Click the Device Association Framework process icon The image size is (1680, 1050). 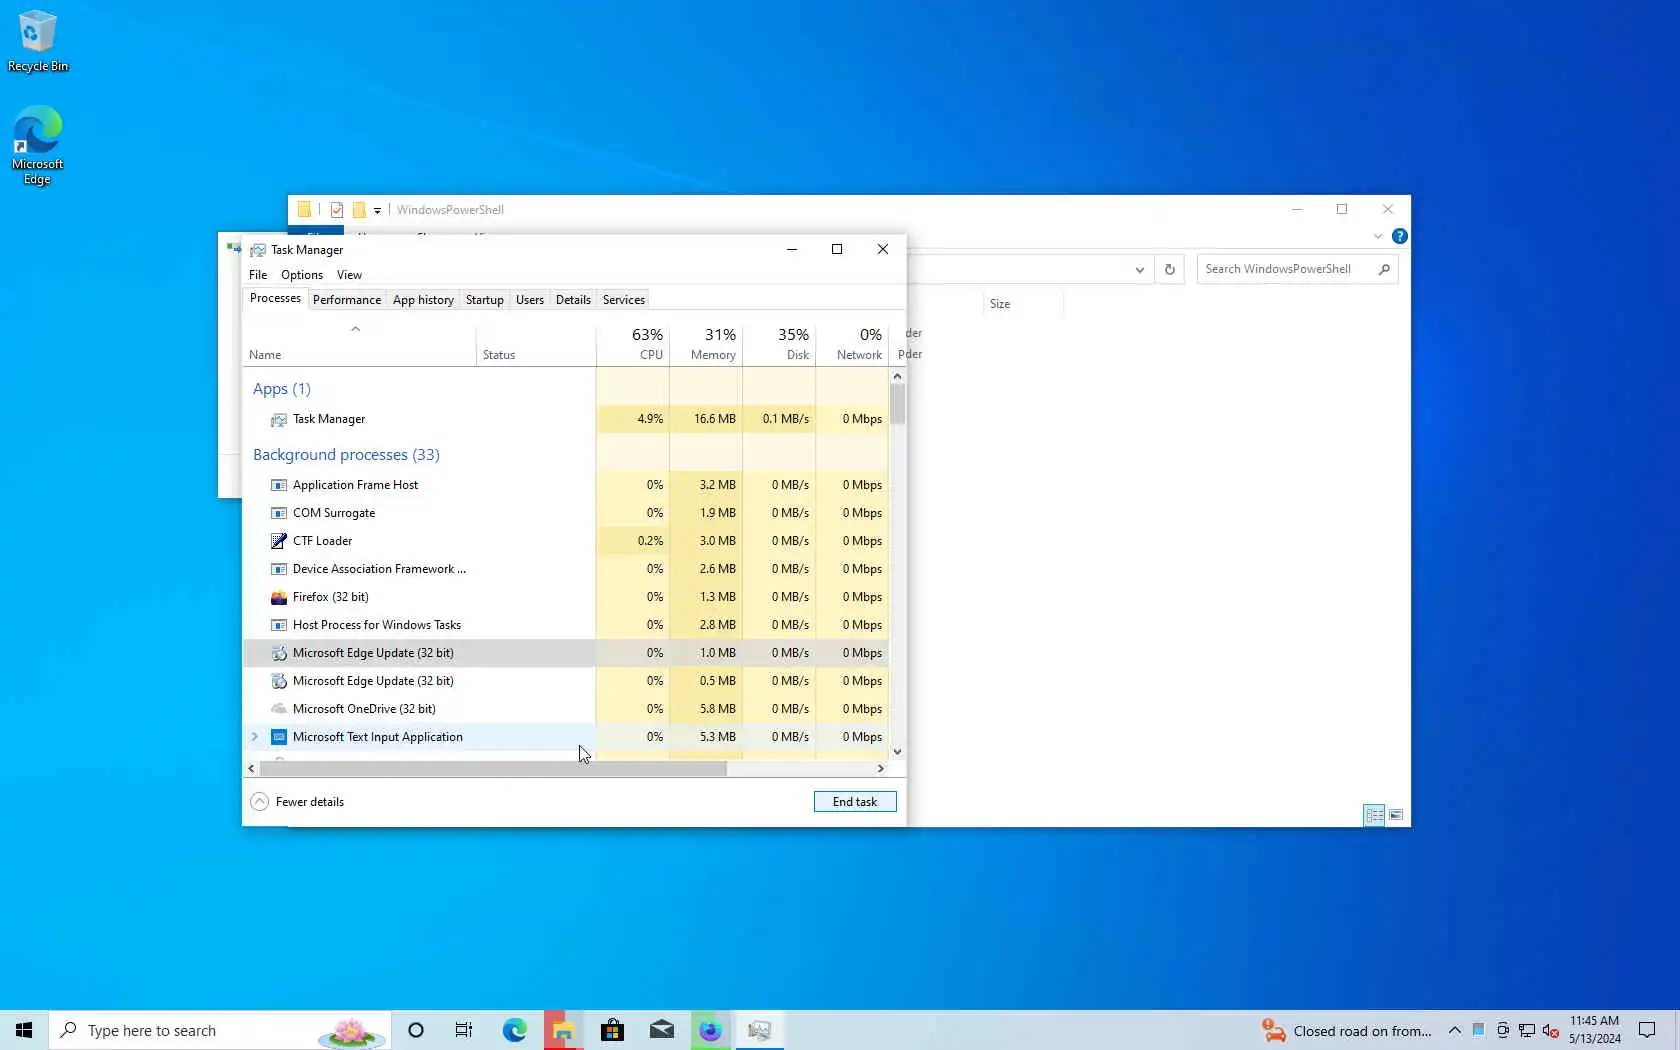click(x=279, y=569)
